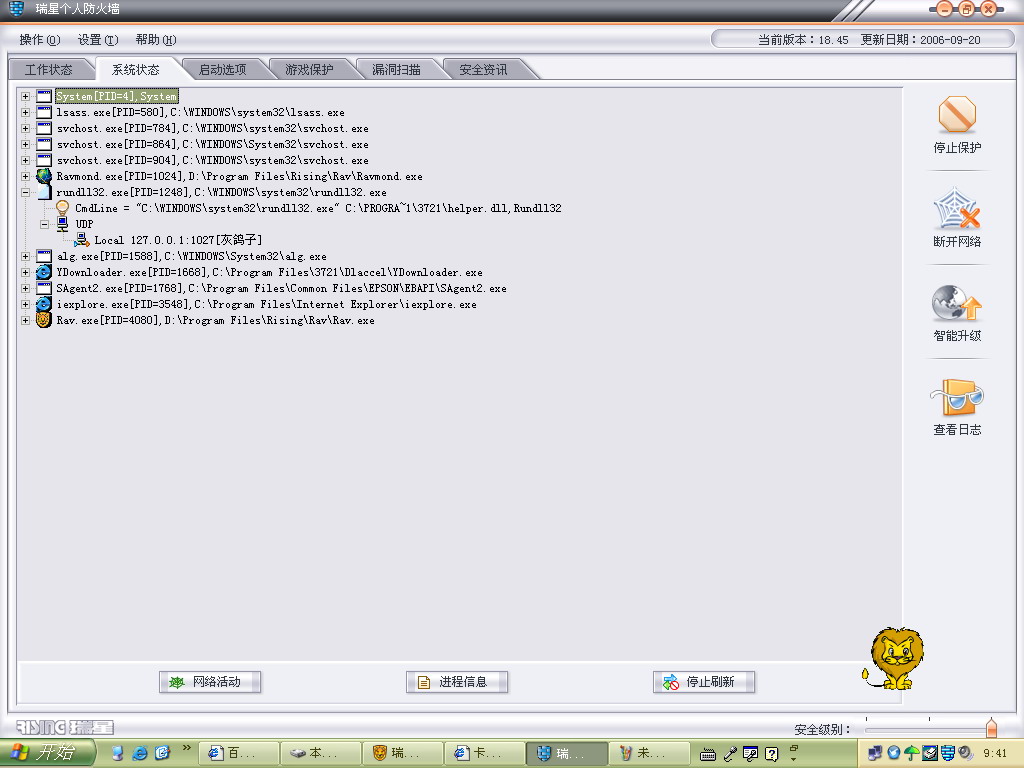Select the System[PID=4],System row text
1024x768 pixels.
click(x=117, y=96)
